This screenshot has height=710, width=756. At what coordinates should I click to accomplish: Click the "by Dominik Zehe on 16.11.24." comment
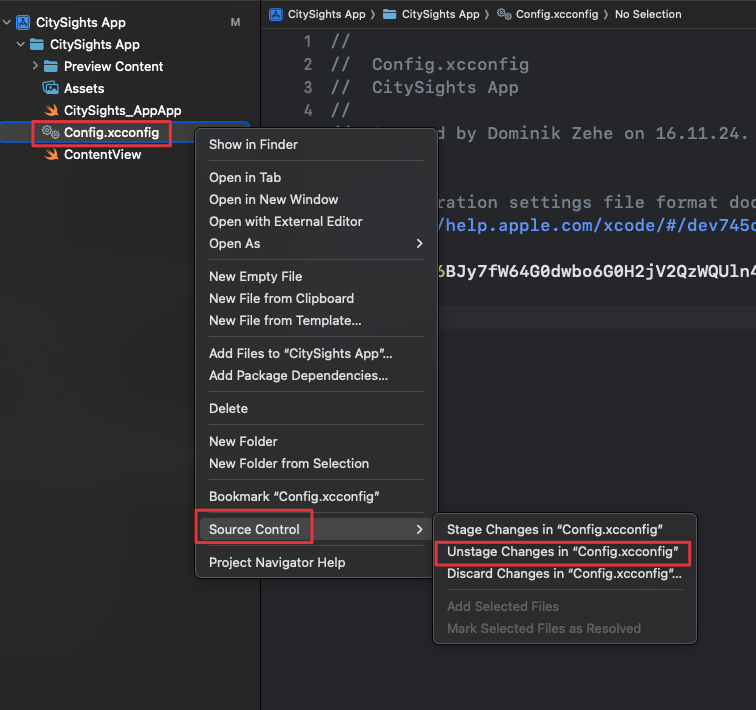click(x=602, y=134)
